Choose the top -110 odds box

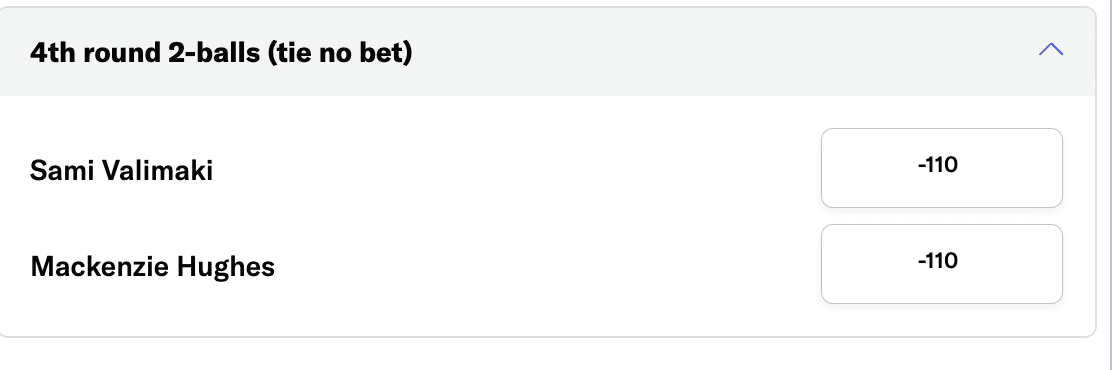tap(942, 168)
